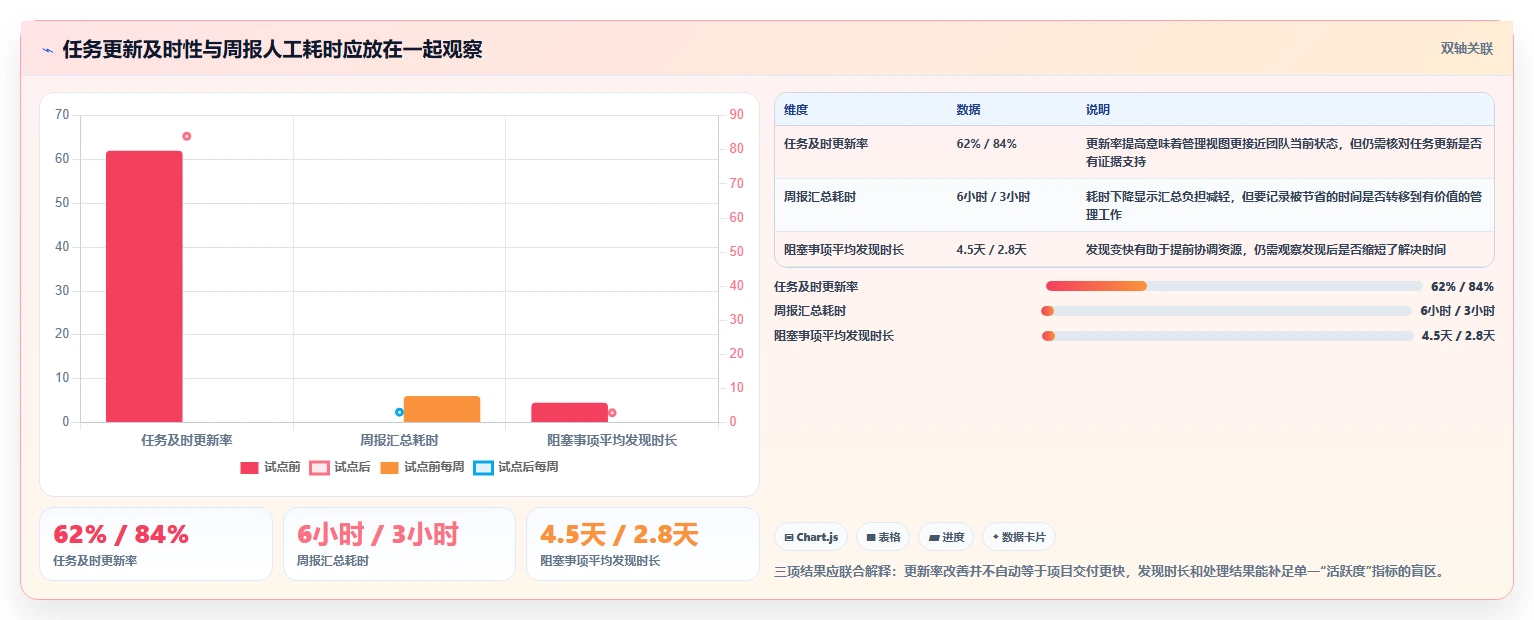Click the 任务及时更新率 progress bar
Screen dimensions: 1534x620
(x=1234, y=286)
